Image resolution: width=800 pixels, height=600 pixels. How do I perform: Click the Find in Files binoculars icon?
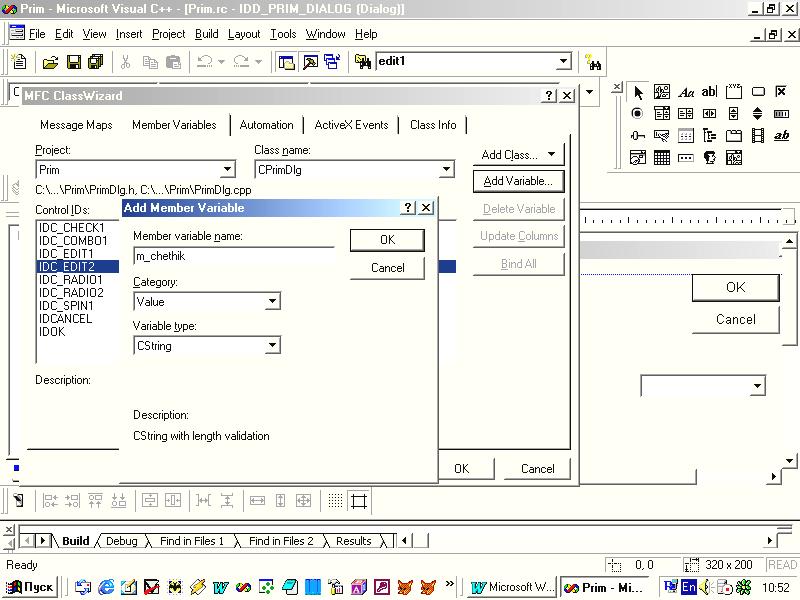(x=362, y=62)
